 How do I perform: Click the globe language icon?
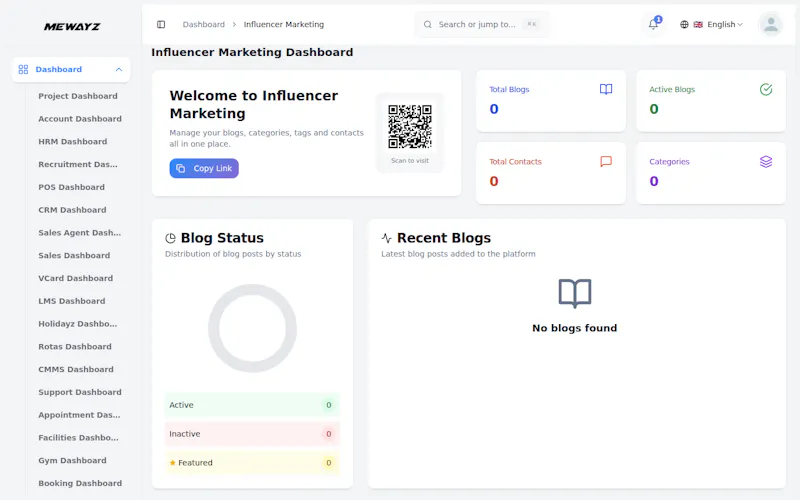(684, 24)
